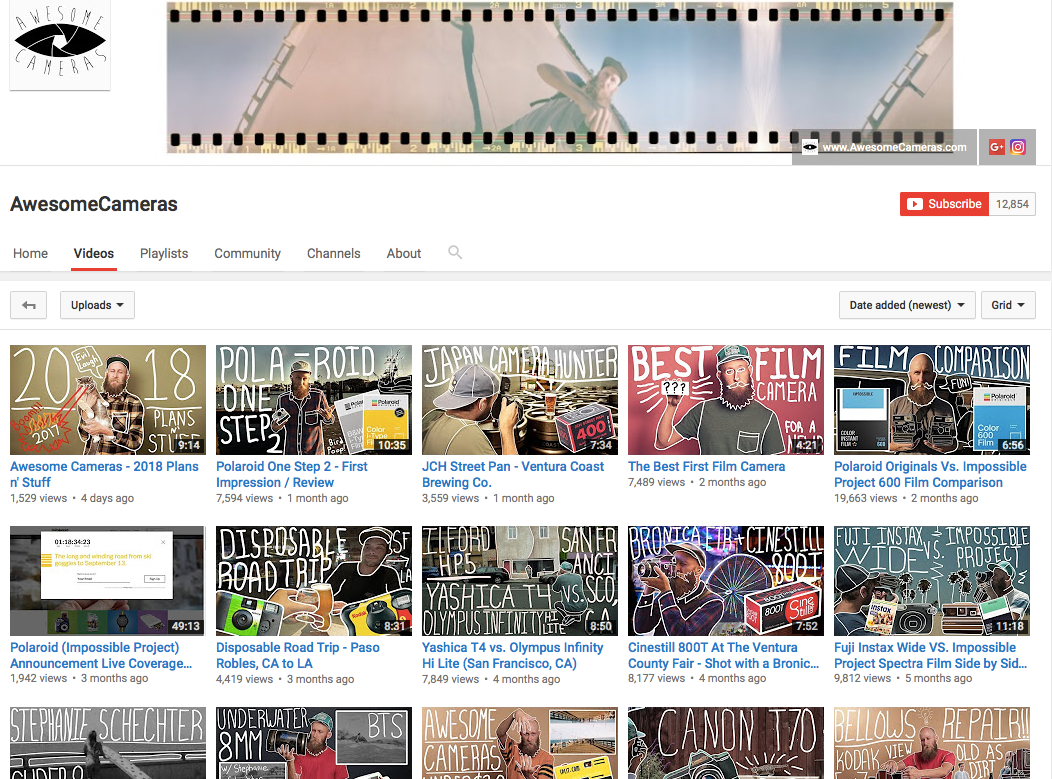Open the Best Film Camera thumbnail
This screenshot has height=779, width=1052.
[726, 400]
